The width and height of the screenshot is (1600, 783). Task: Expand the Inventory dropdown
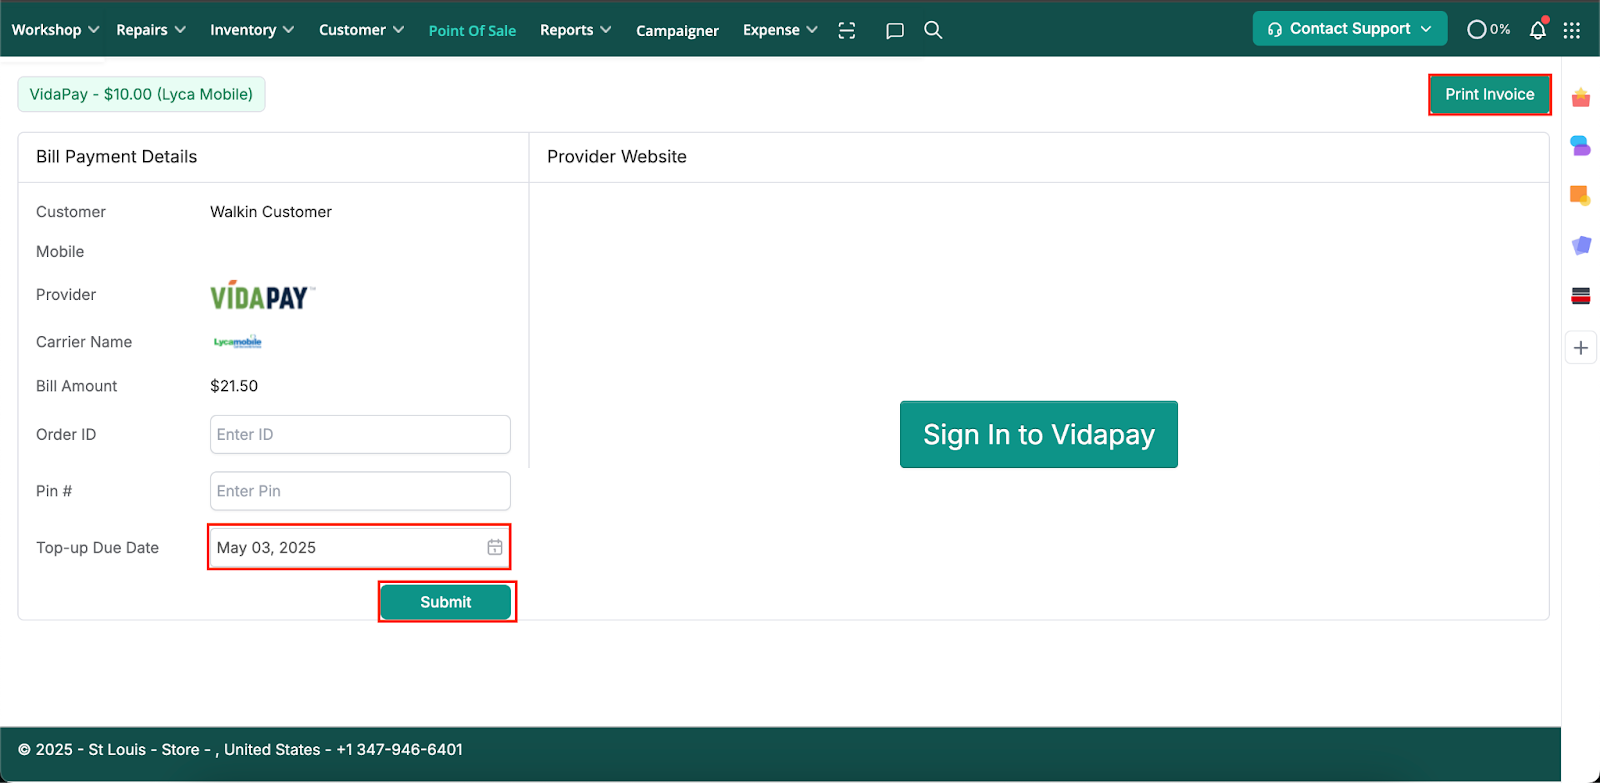(x=252, y=30)
